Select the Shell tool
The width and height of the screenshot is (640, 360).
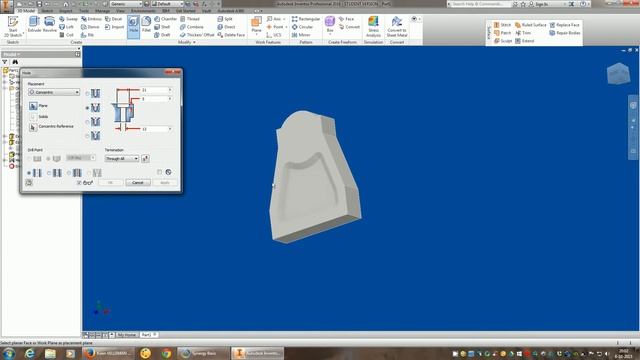[x=162, y=27]
